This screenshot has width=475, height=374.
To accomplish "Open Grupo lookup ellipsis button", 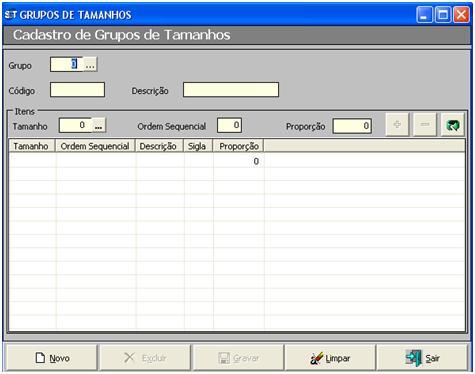I will pos(90,65).
